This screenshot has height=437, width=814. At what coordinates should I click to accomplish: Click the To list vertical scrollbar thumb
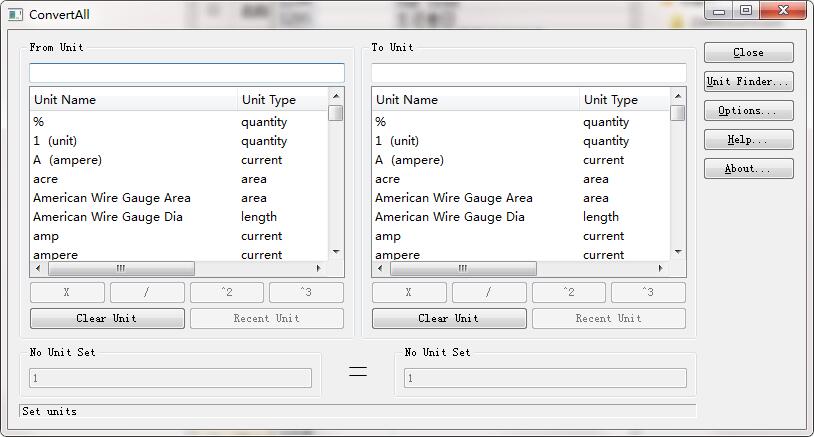(x=677, y=113)
